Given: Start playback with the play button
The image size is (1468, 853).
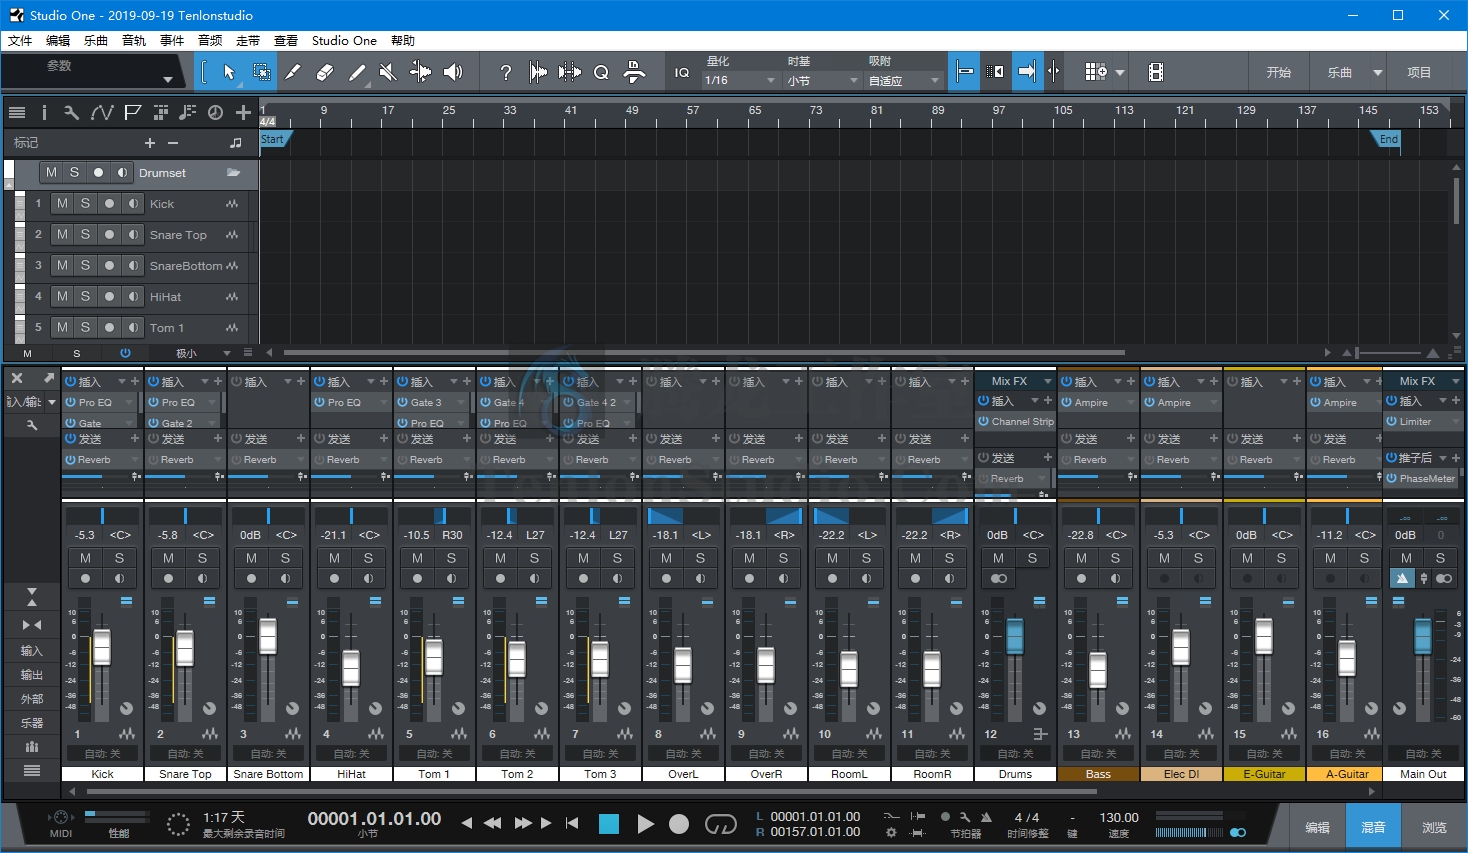Looking at the screenshot, I should 645,824.
